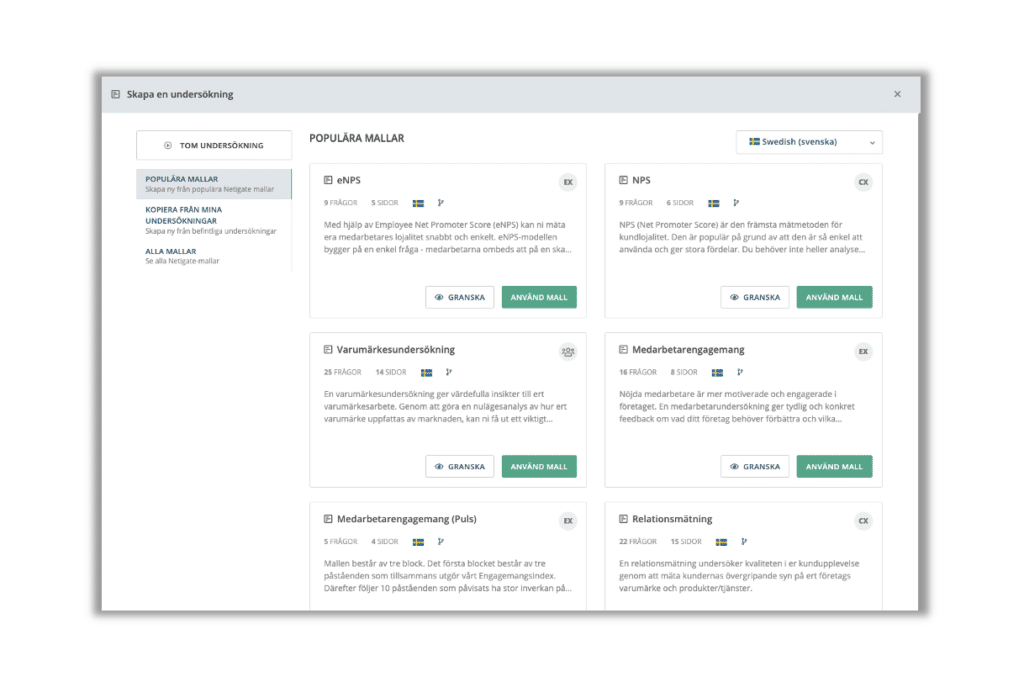Click the Medarbetarengagemang (Puls) card title
The image size is (1024, 698).
(x=406, y=519)
